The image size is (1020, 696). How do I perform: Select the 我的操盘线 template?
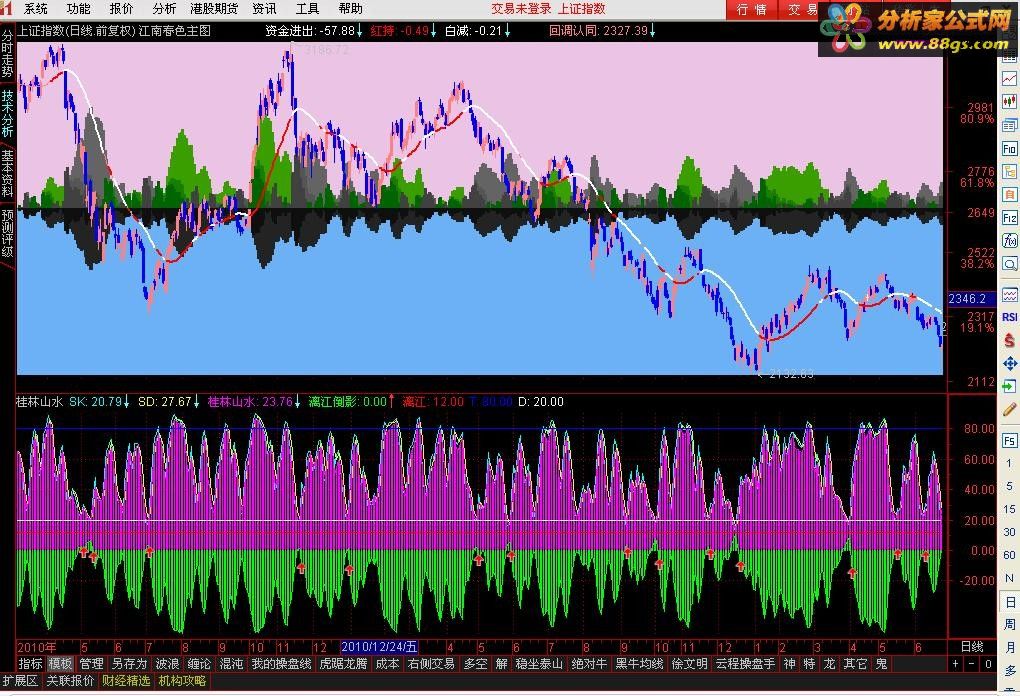coord(281,664)
